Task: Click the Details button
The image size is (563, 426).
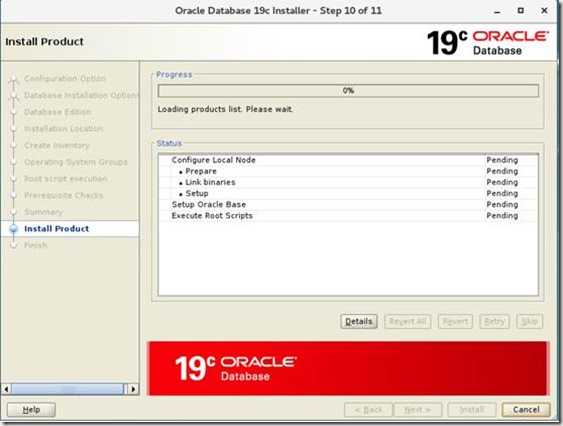Action: 359,321
